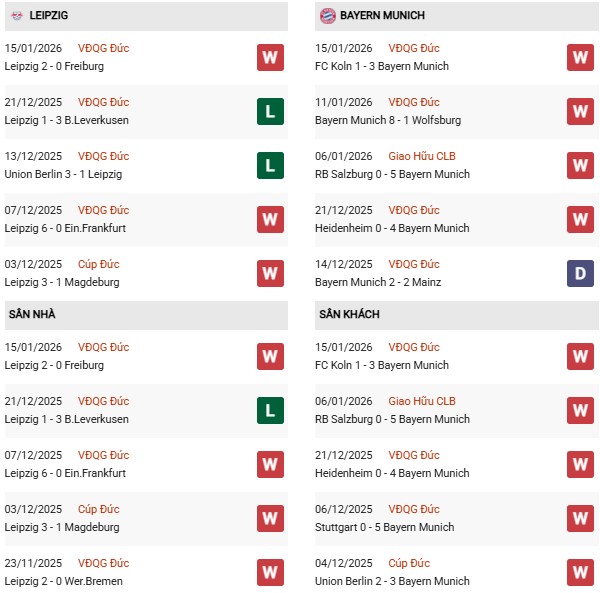Image resolution: width=600 pixels, height=593 pixels.
Task: Click the Leipzig club logo icon
Action: [17, 16]
